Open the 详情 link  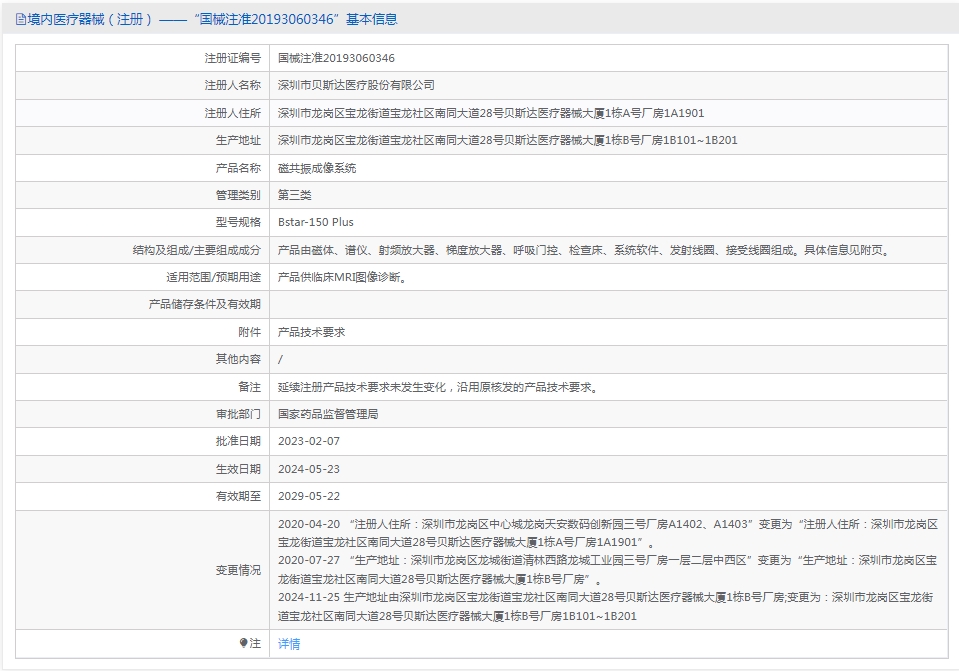coord(289,643)
